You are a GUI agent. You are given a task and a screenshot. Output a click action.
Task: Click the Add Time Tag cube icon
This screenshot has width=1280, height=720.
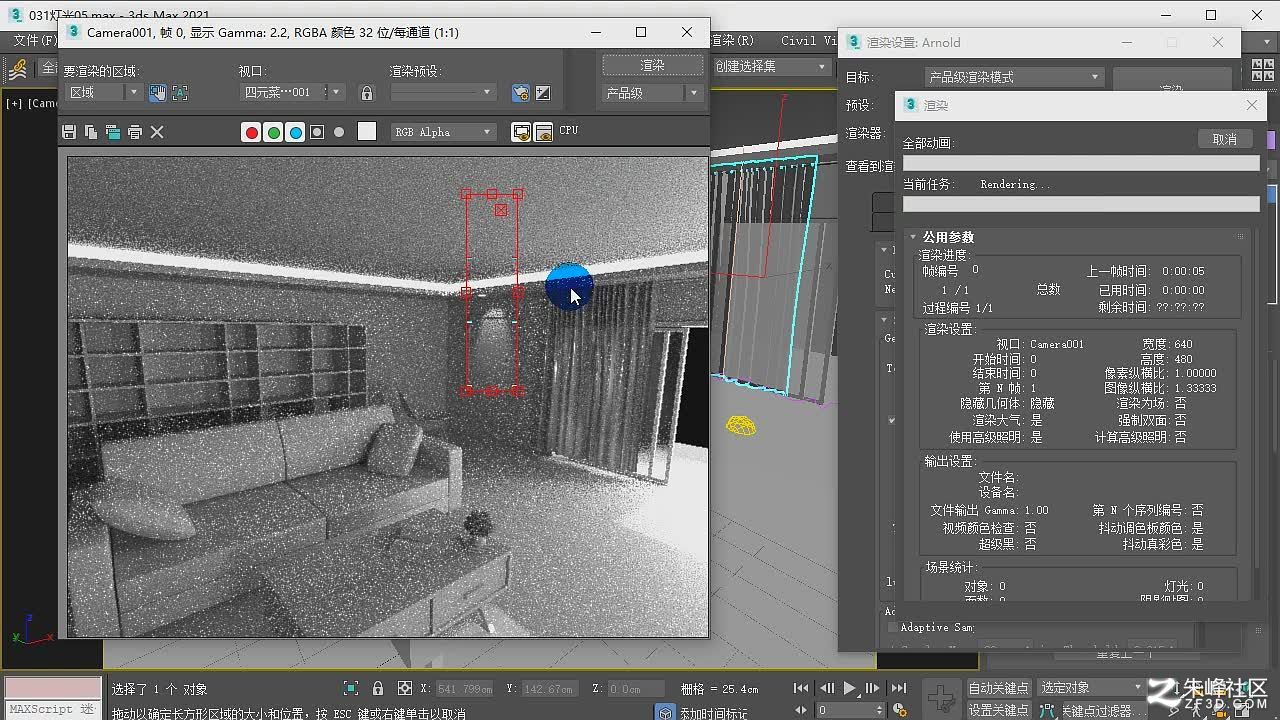[x=665, y=712]
